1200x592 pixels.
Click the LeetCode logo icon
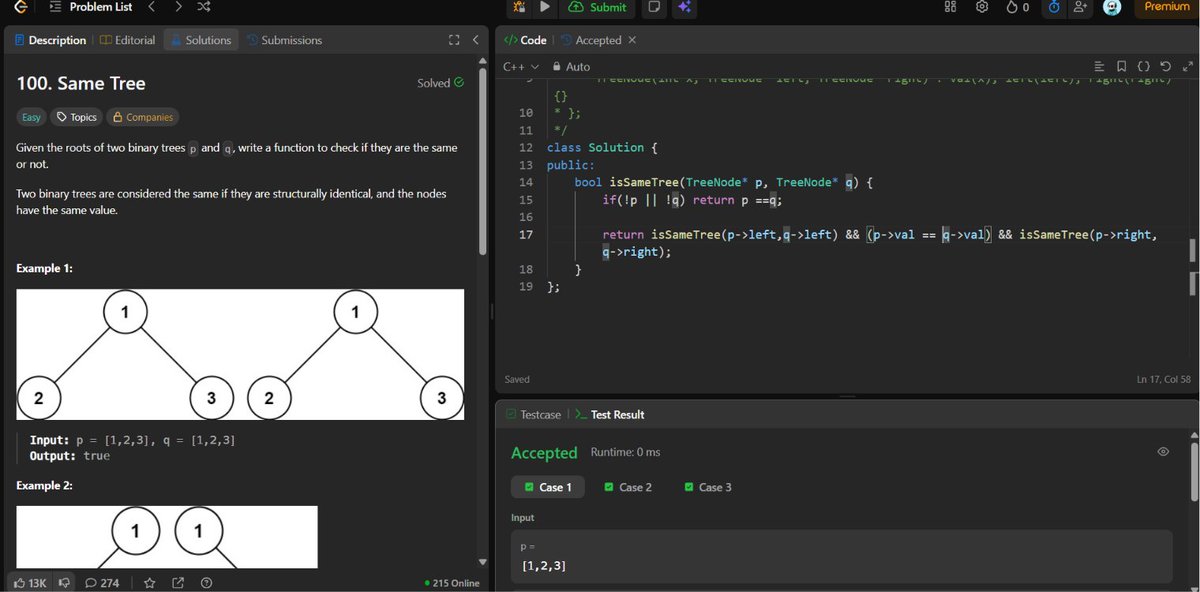(x=19, y=7)
